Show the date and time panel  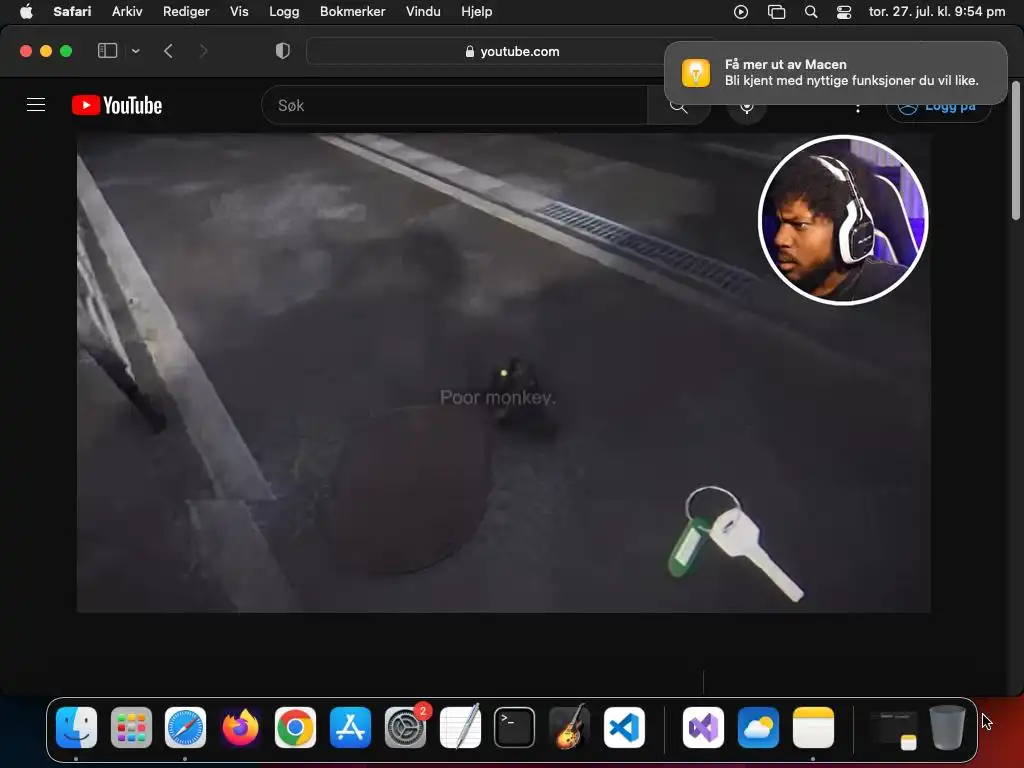coord(936,11)
